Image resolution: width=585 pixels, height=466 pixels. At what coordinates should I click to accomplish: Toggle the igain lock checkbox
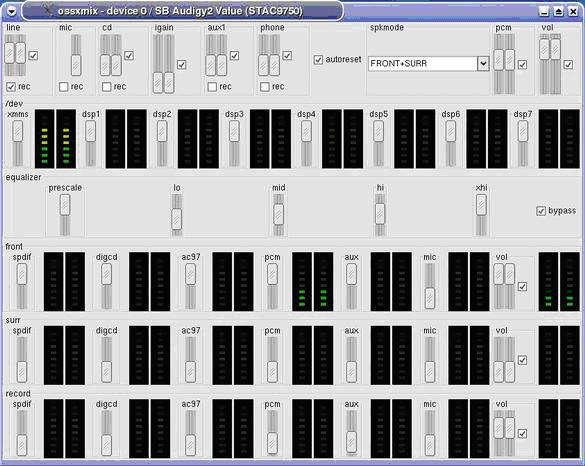(x=182, y=65)
